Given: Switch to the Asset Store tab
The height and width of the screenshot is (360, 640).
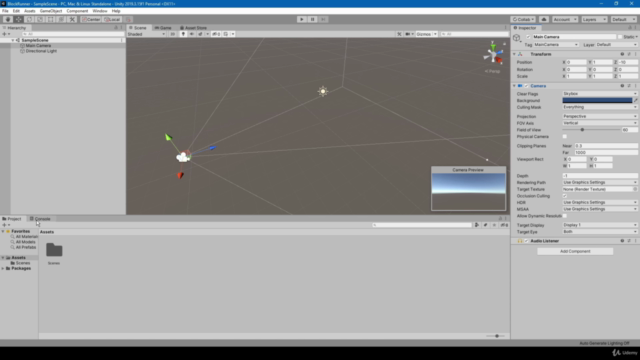Looking at the screenshot, I should pyautogui.click(x=193, y=28).
